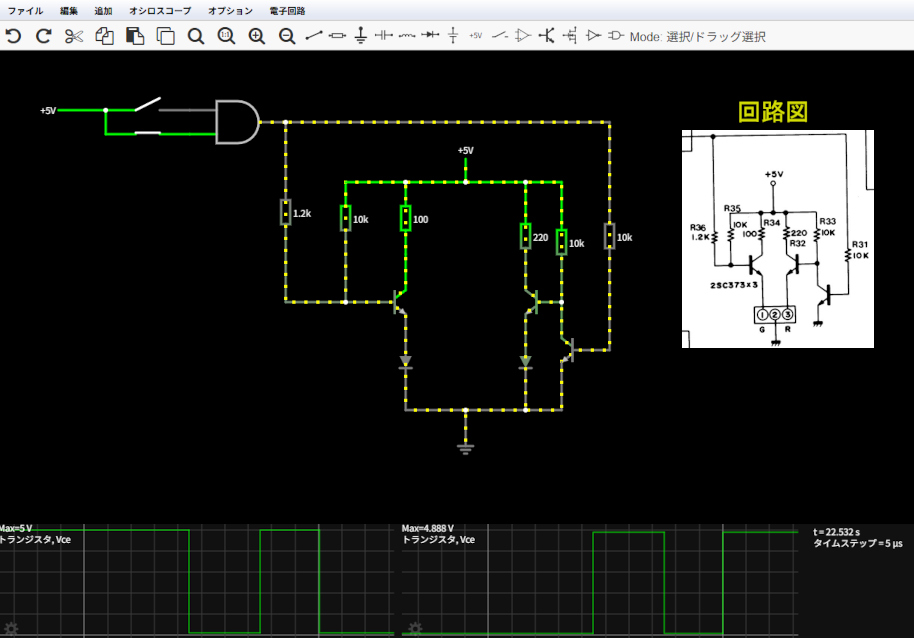The width and height of the screenshot is (914, 638).
Task: Click the 回路図 schematic reference image
Action: click(777, 239)
